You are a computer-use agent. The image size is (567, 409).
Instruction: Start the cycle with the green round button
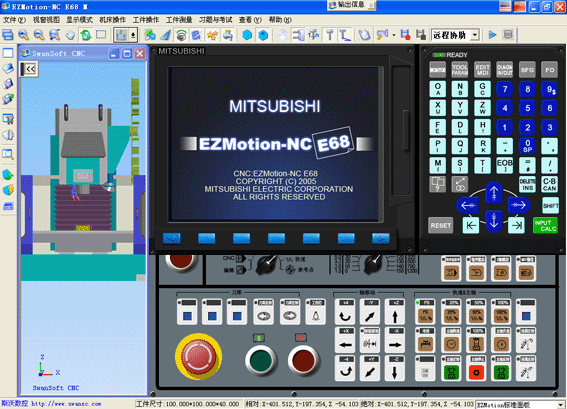[x=261, y=360]
